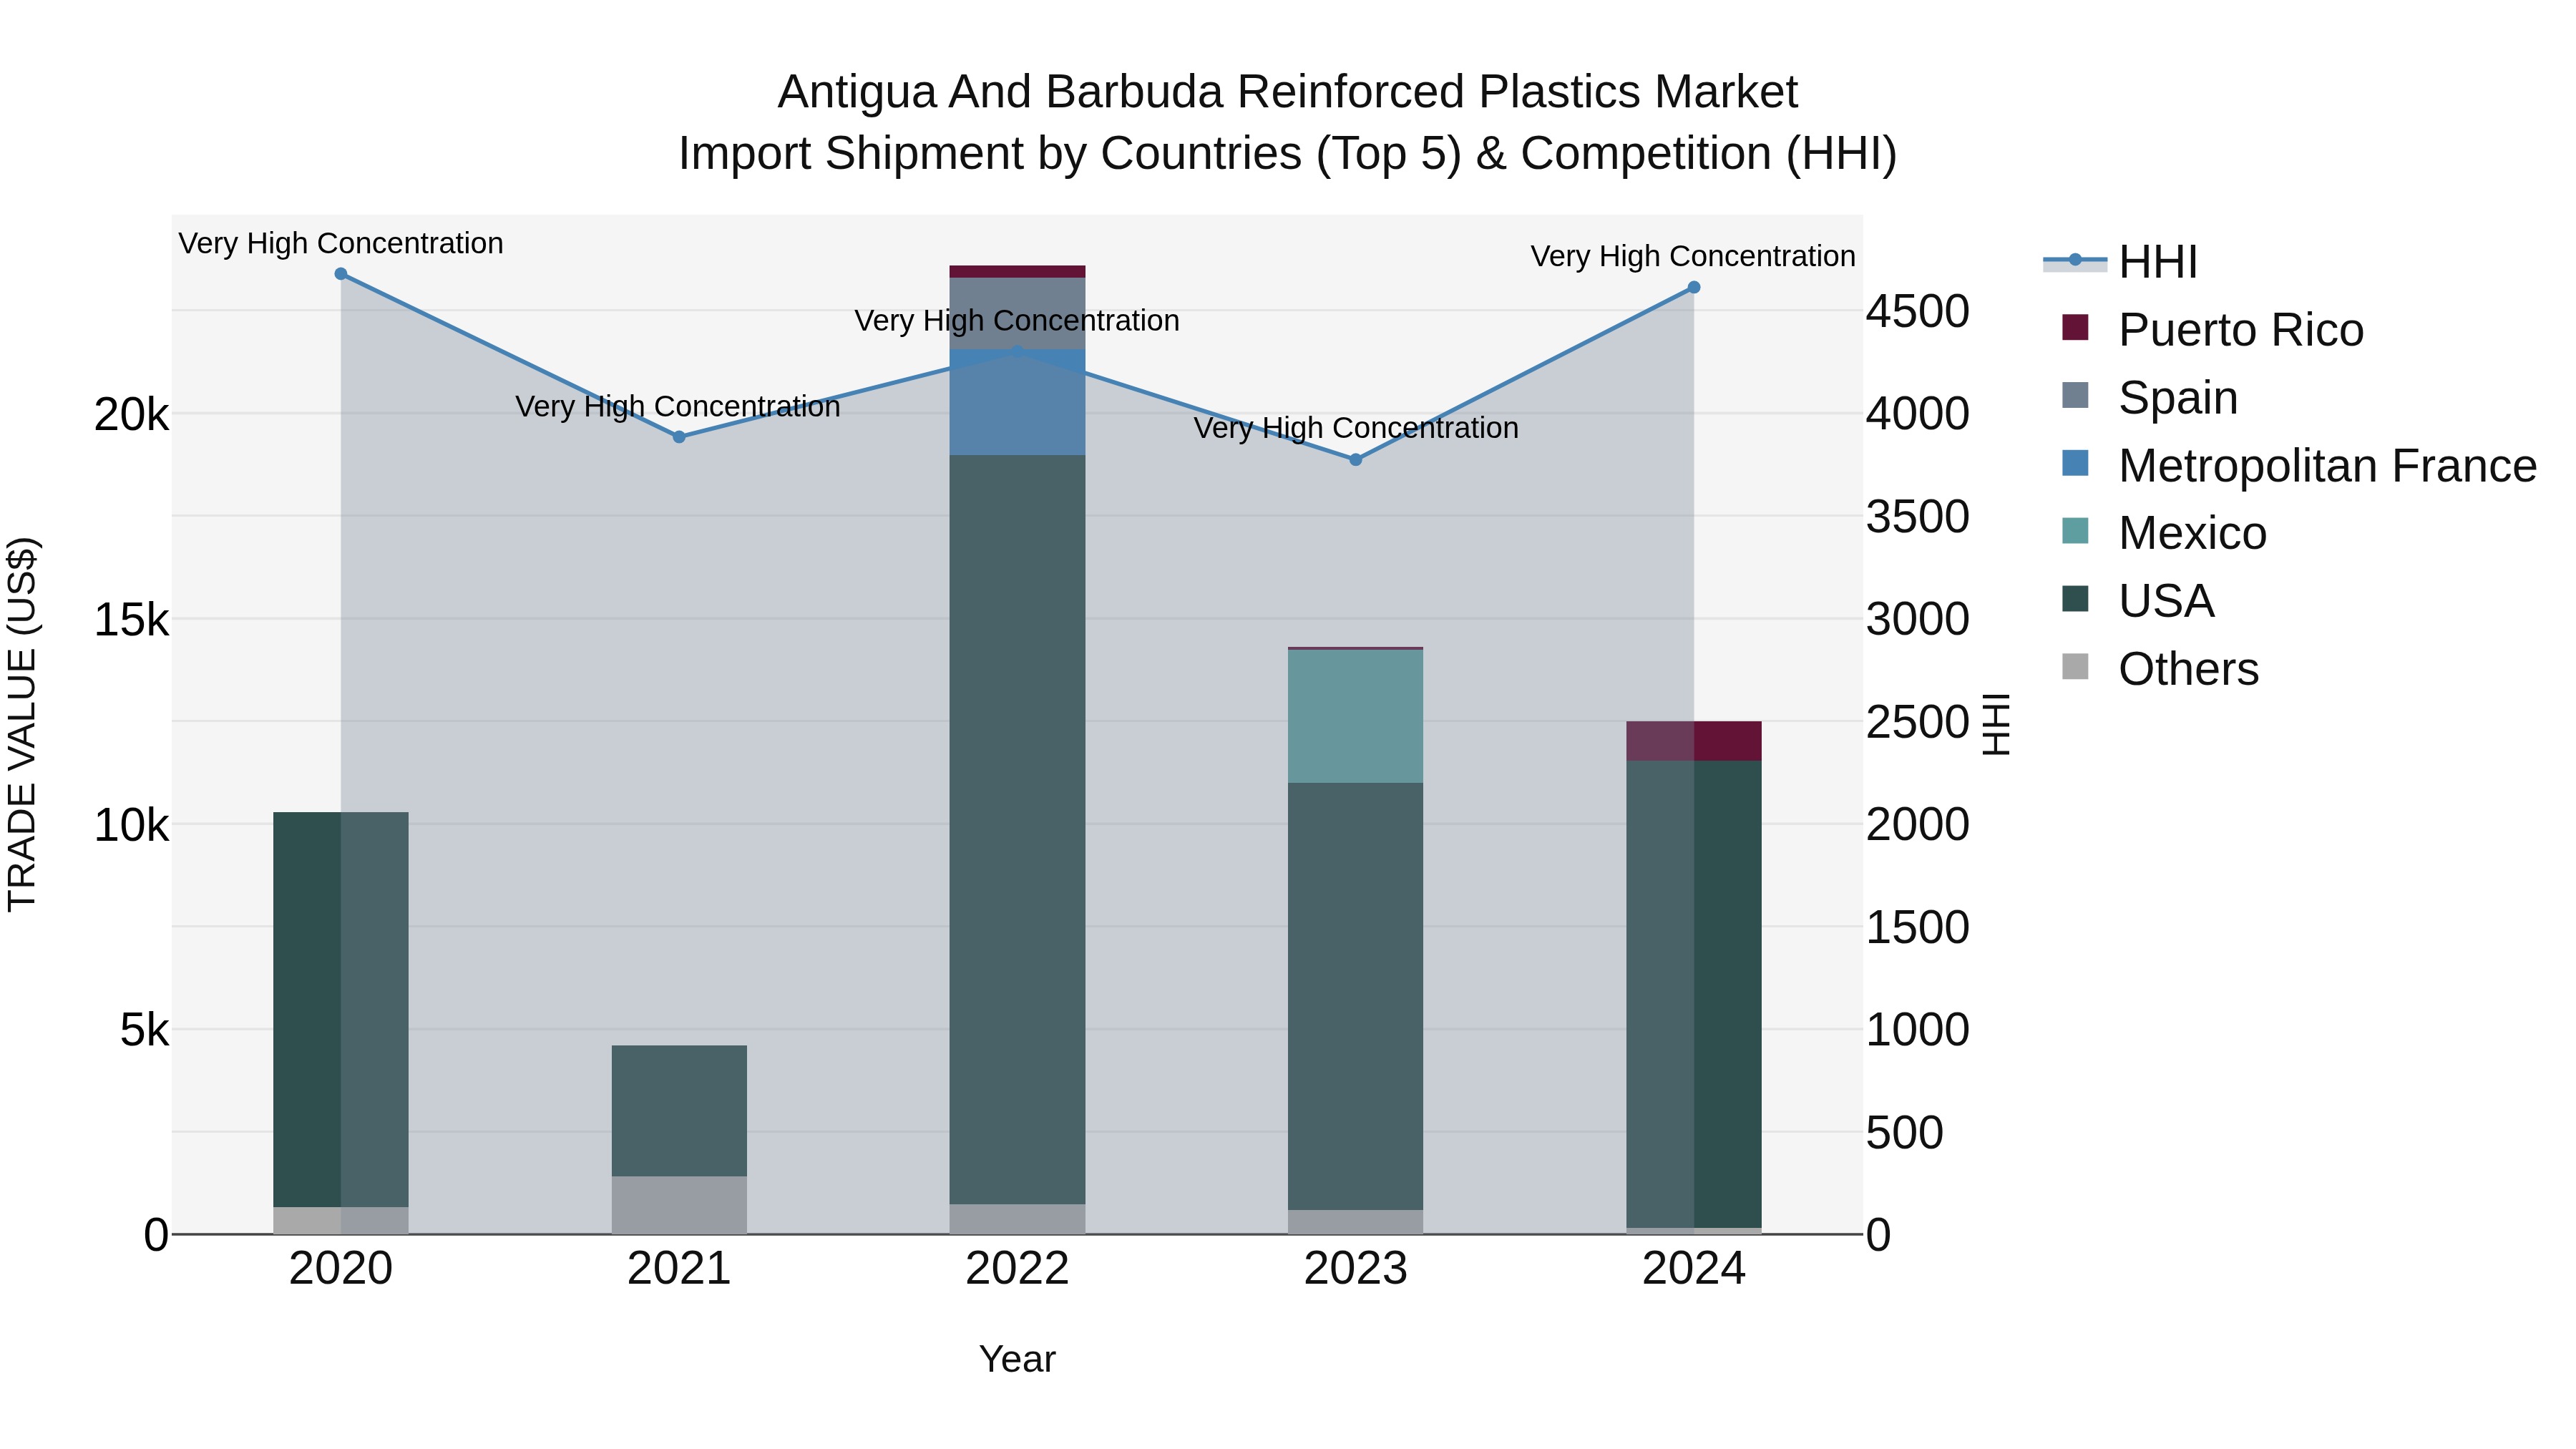Toggle Others series in legend
Viewport: 2576px width, 1449px height.
click(2160, 669)
